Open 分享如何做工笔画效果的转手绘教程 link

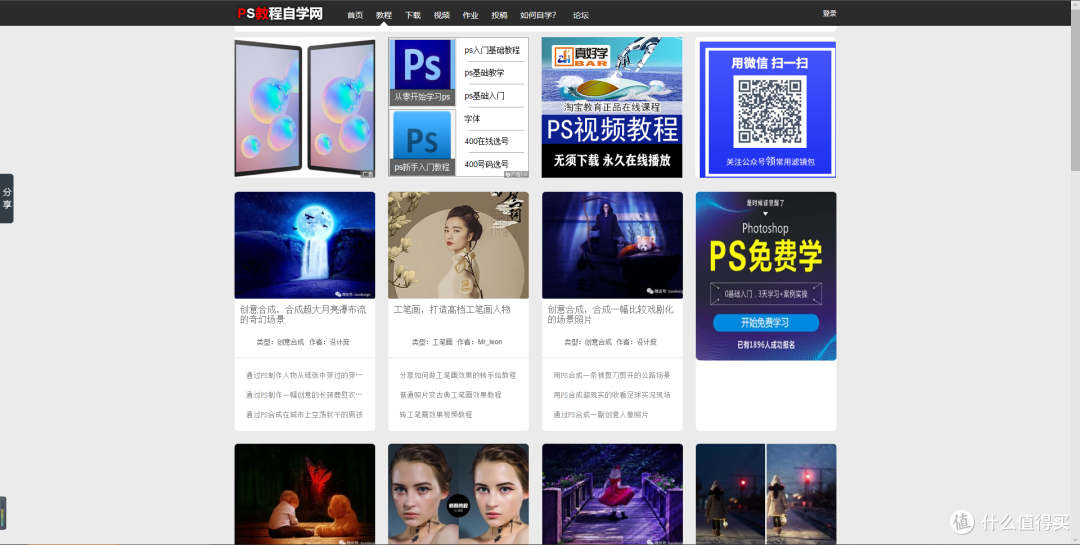click(x=457, y=376)
